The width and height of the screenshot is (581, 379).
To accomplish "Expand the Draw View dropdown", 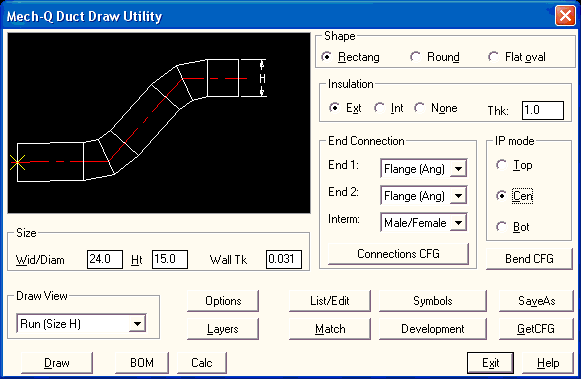I will point(137,324).
